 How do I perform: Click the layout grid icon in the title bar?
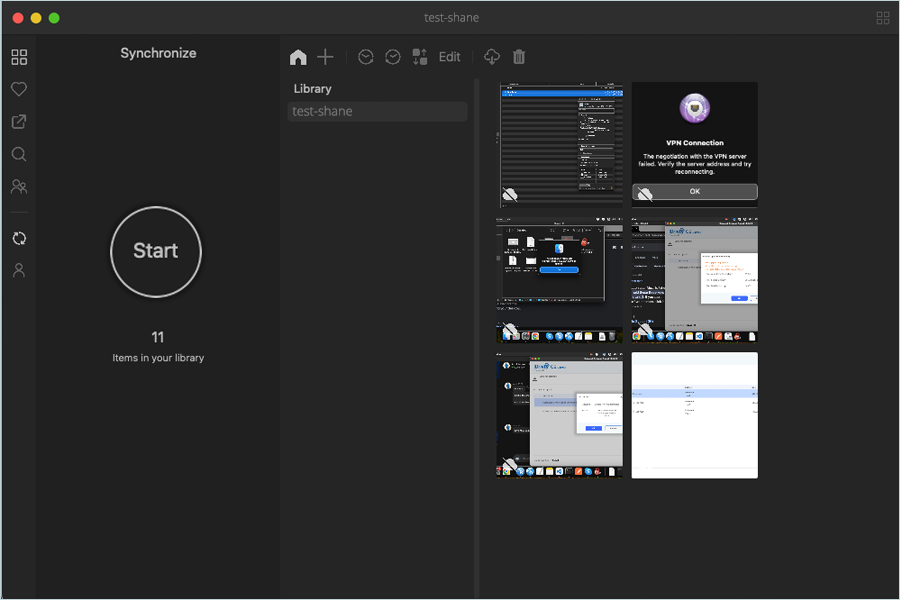tap(883, 18)
